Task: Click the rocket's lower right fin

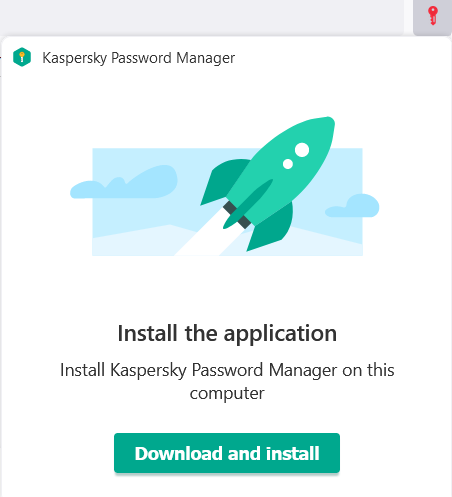Action: click(x=272, y=228)
